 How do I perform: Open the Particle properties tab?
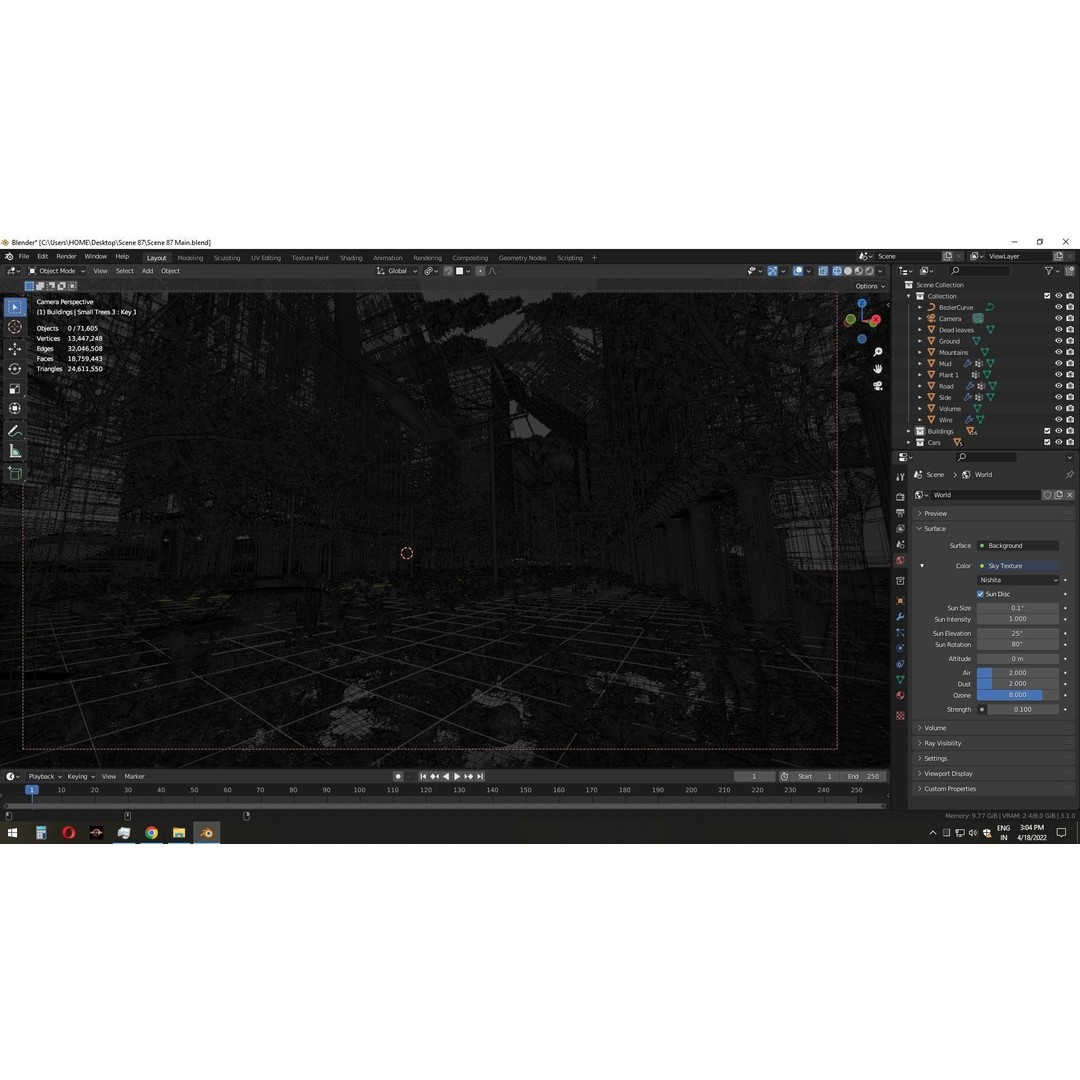tap(900, 632)
